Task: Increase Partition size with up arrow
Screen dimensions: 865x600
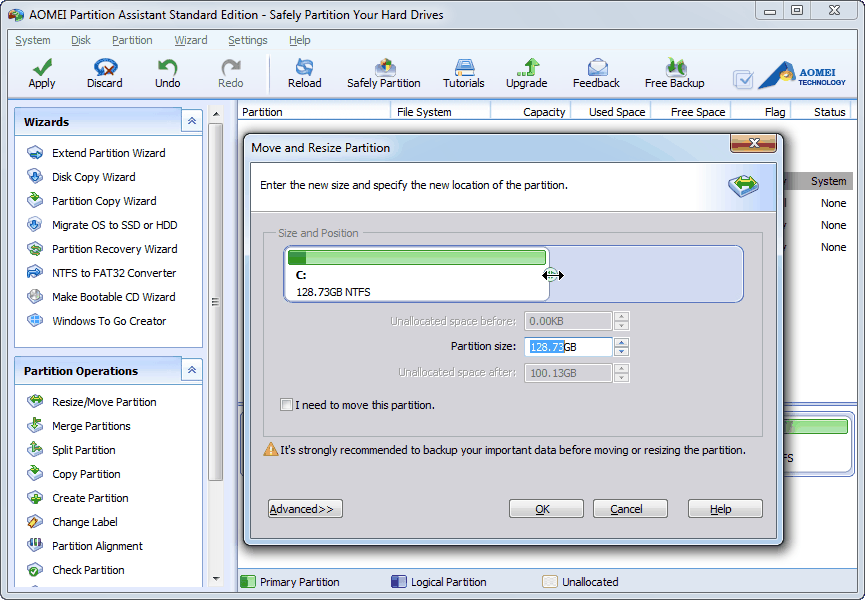Action: coord(622,342)
